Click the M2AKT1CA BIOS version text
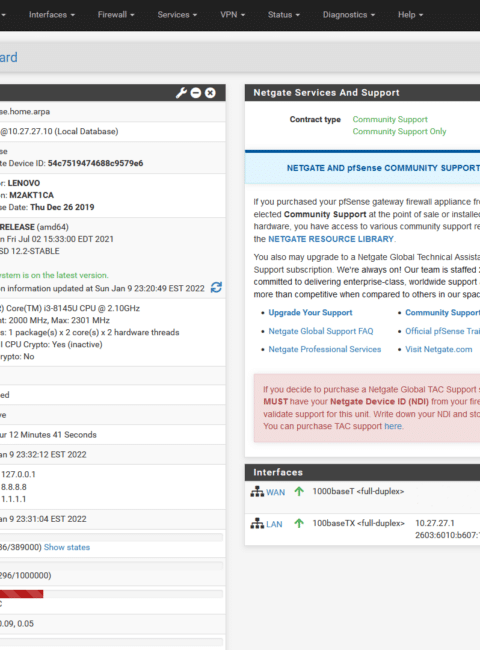Screen dimensions: 480x650 32,195
